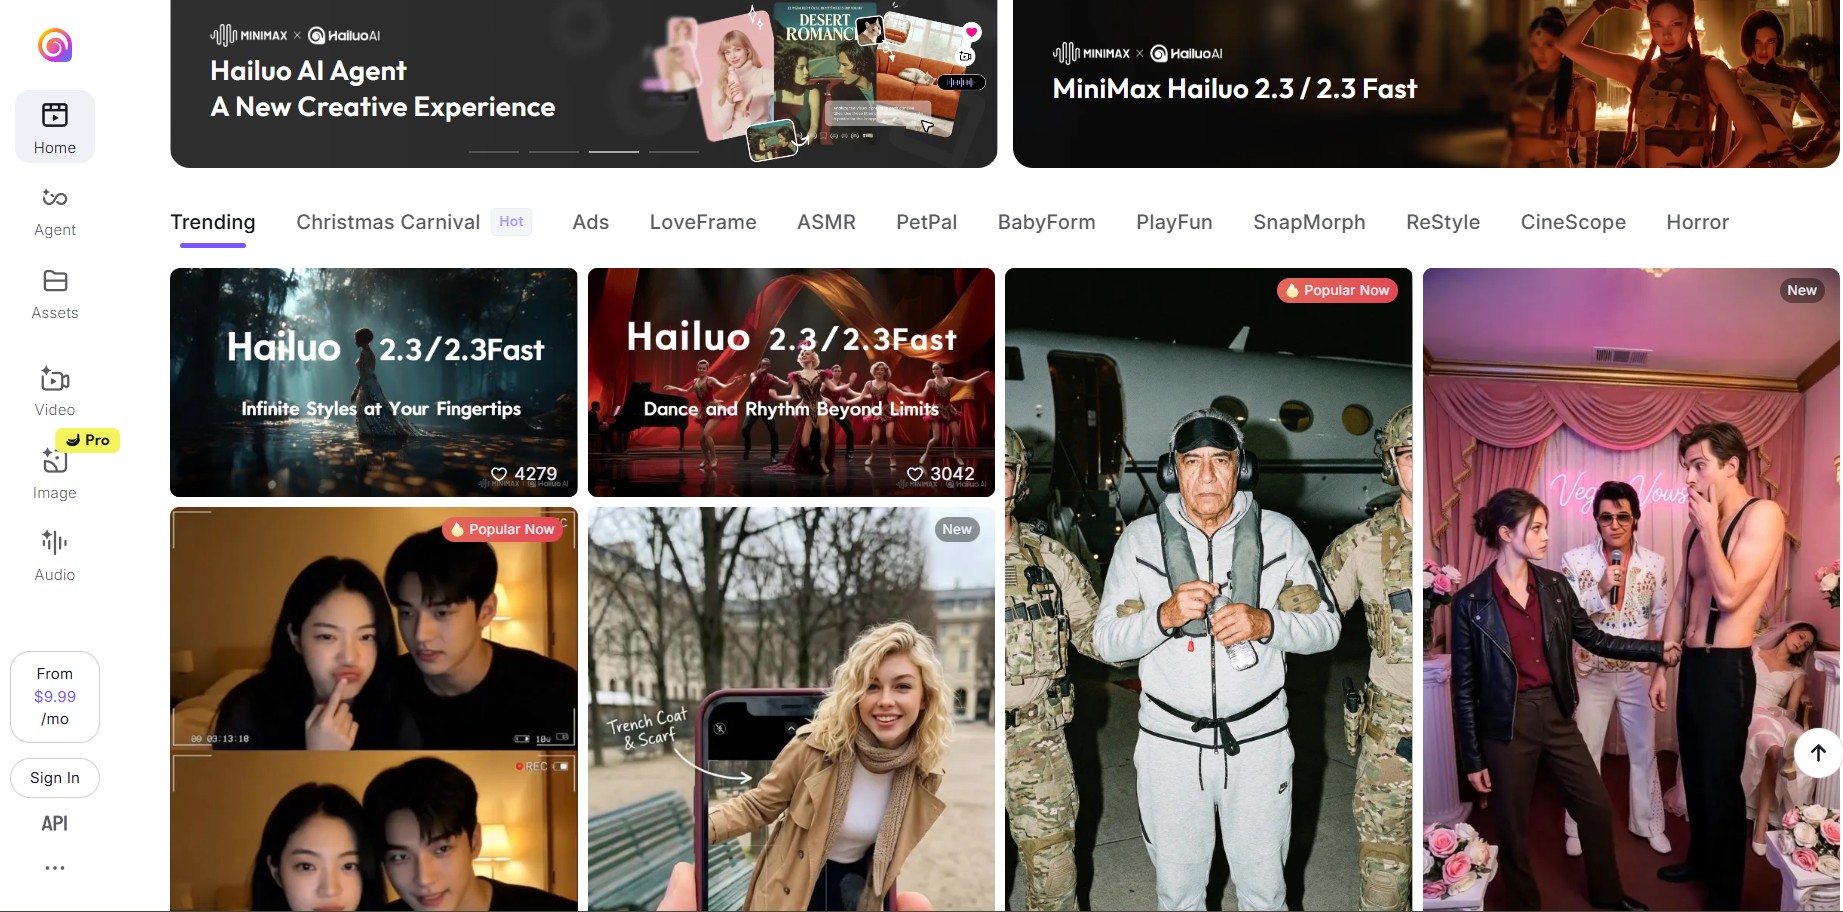Select the third banner carousel indicator
The width and height of the screenshot is (1843, 912).
[613, 152]
